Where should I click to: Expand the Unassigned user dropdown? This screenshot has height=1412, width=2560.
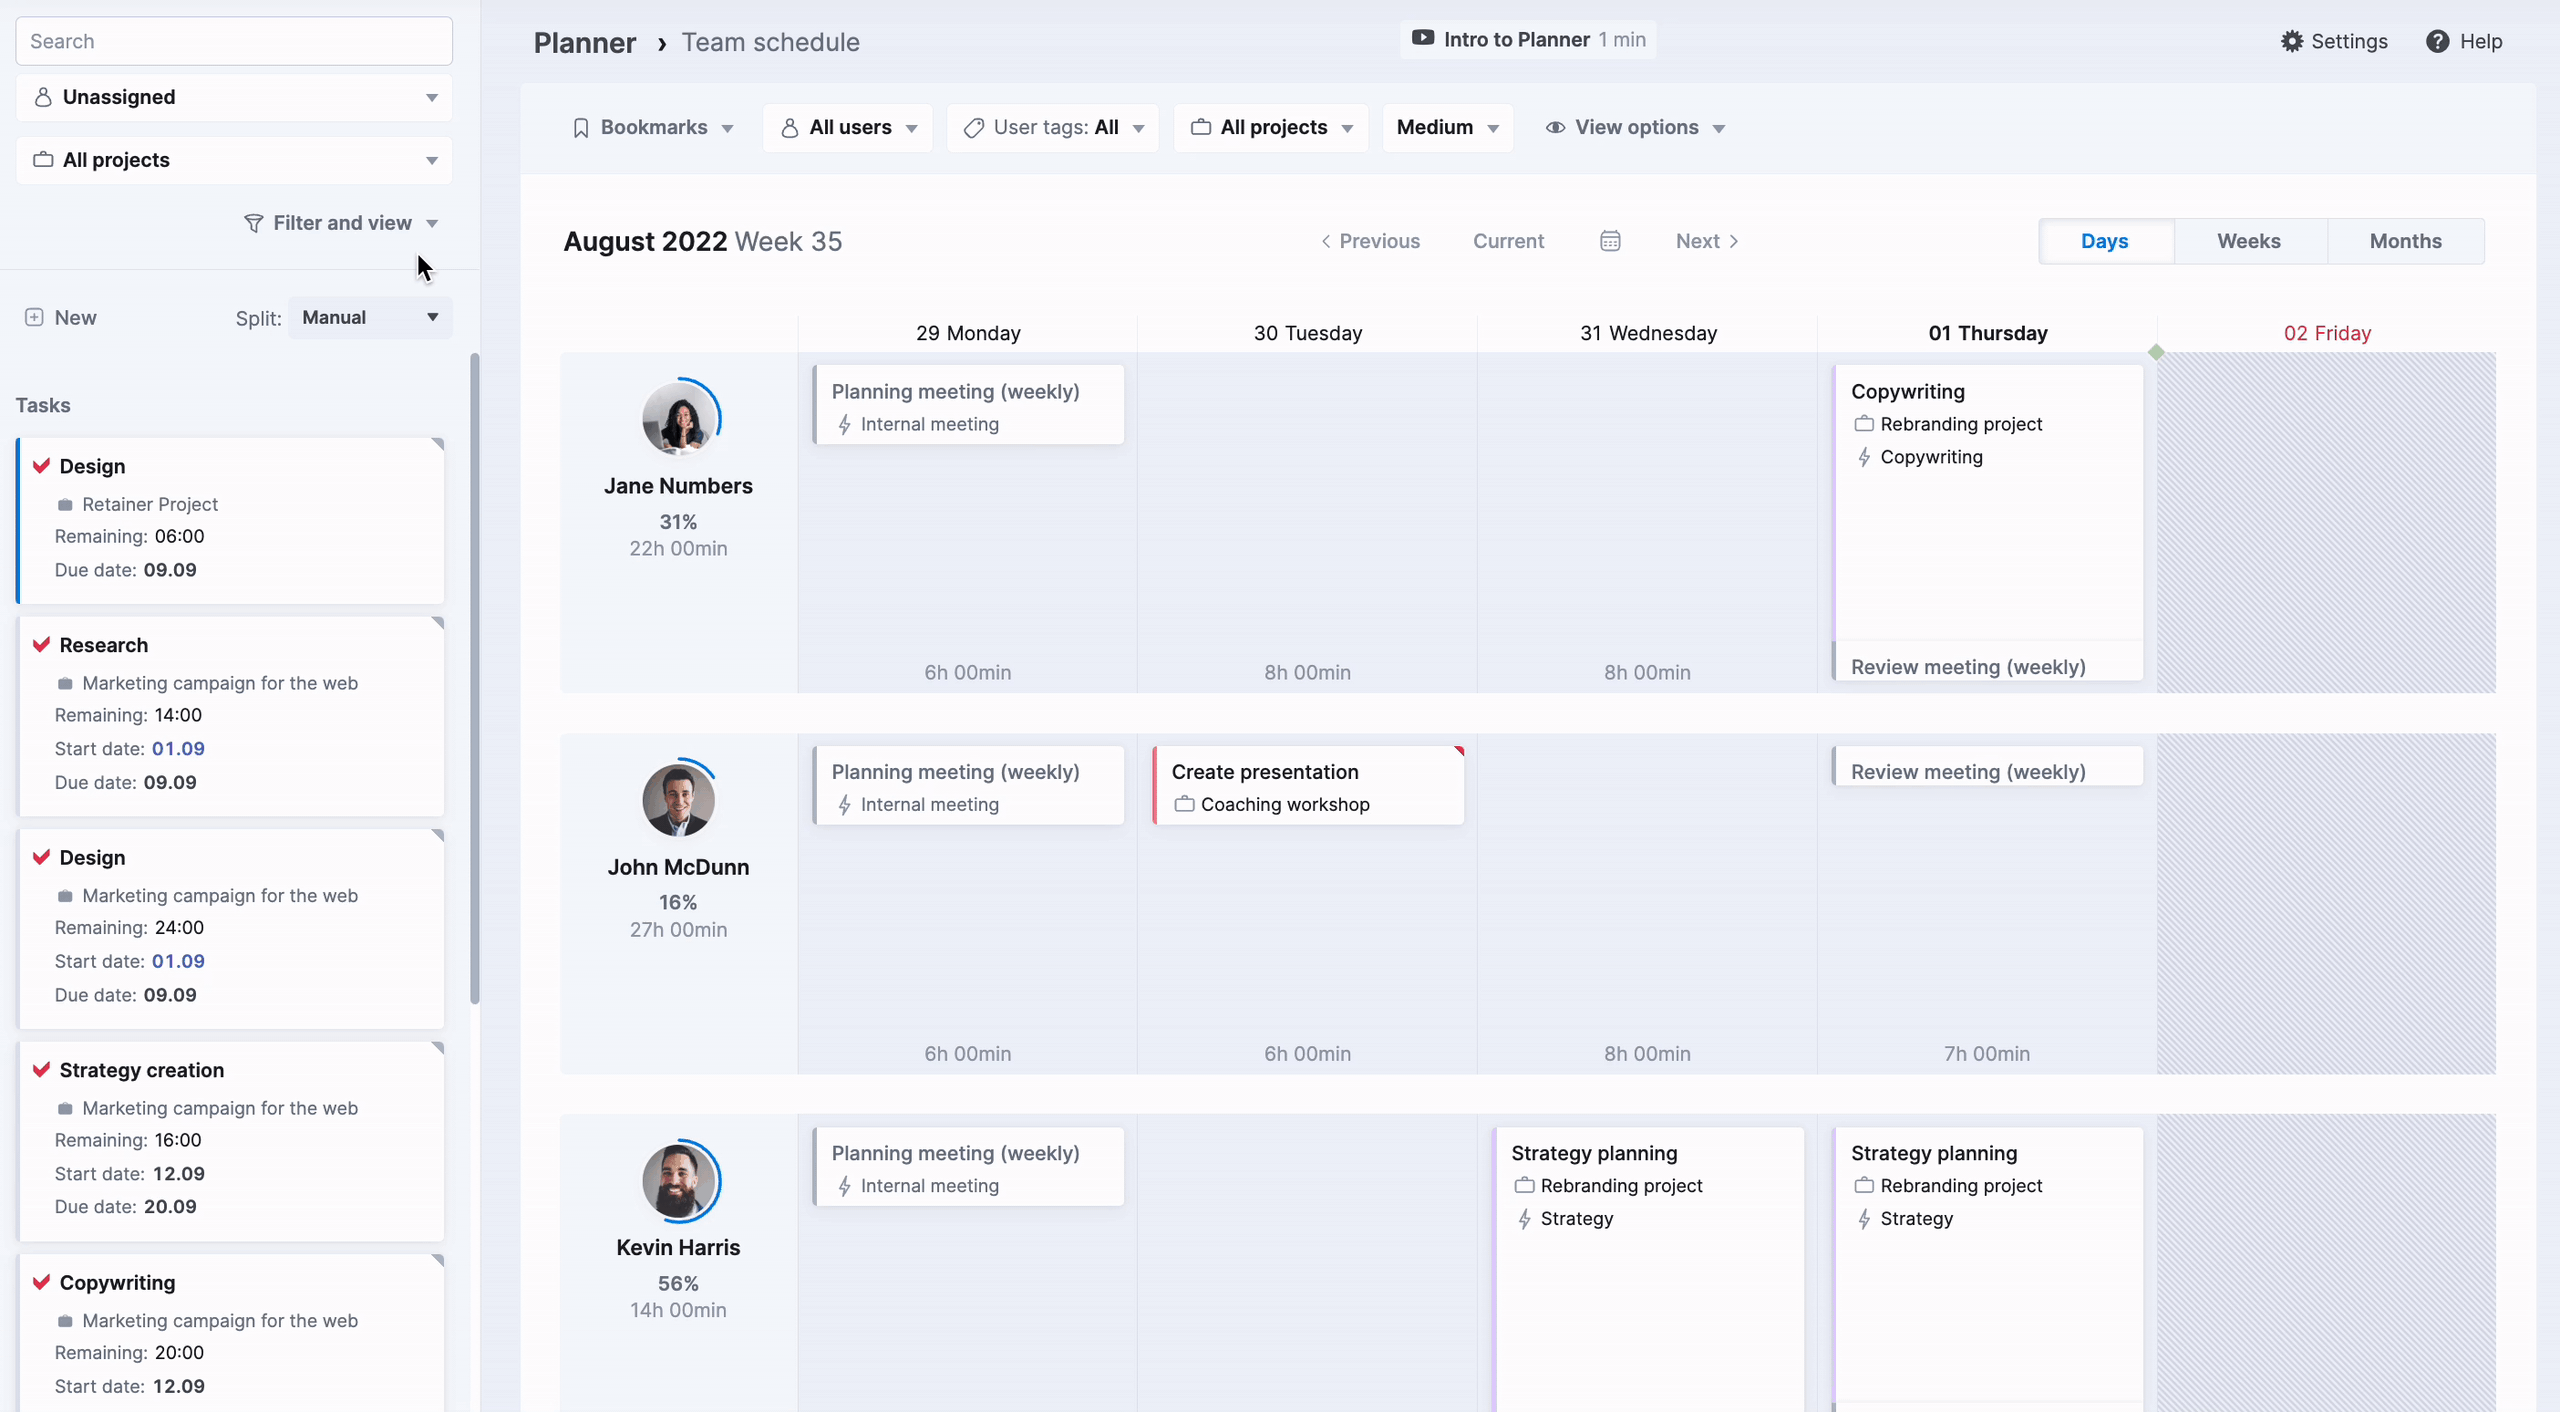click(234, 97)
